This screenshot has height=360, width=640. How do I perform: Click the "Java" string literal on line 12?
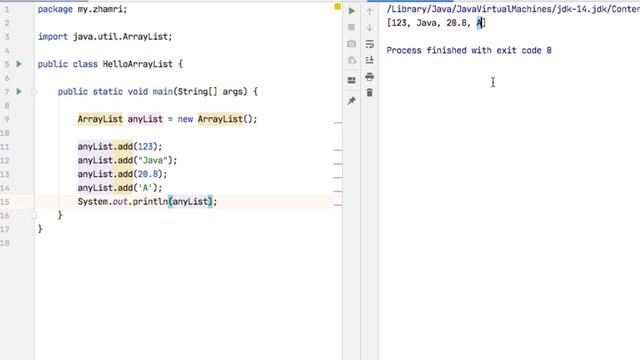pyautogui.click(x=153, y=160)
